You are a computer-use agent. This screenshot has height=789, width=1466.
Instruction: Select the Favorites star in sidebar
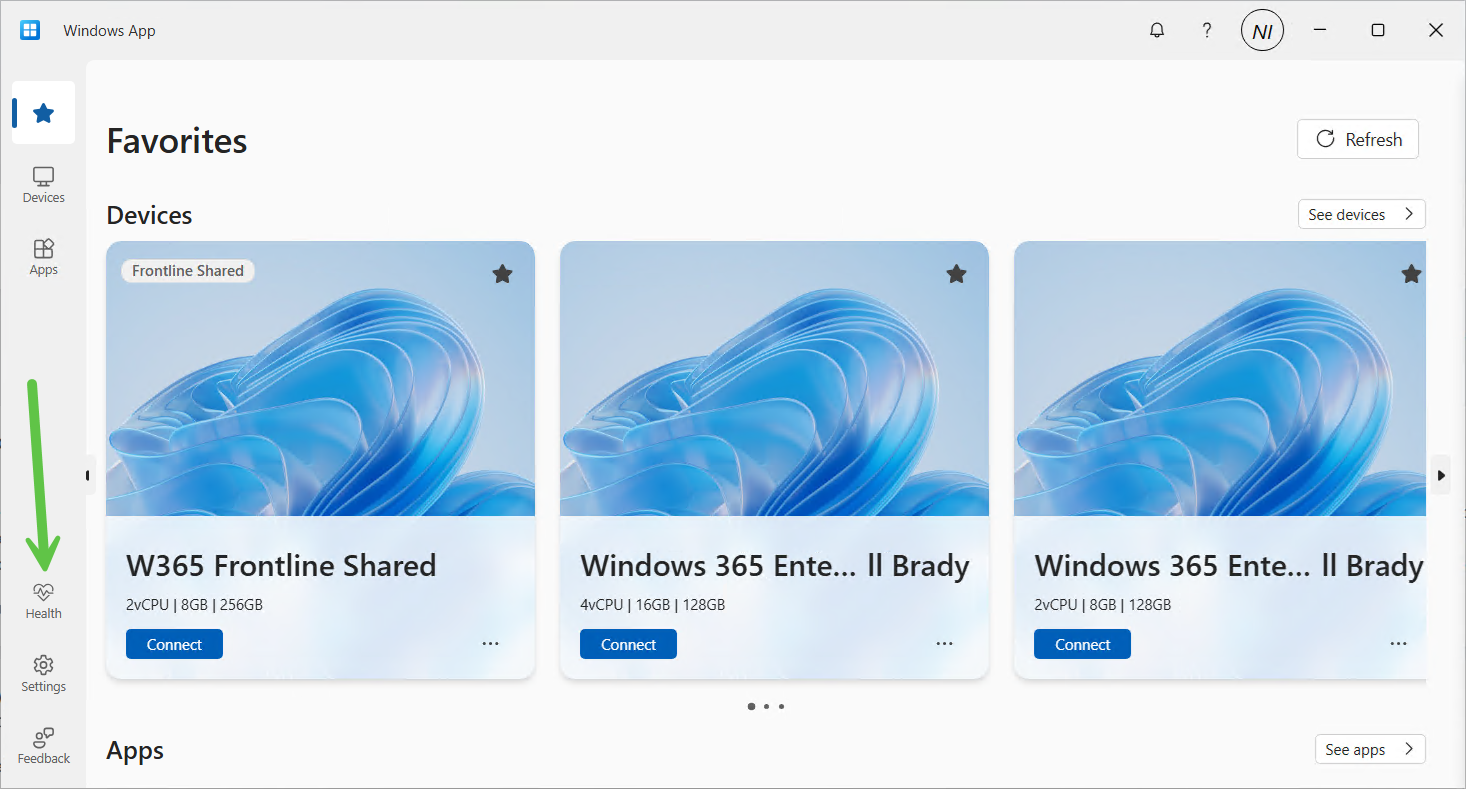(43, 113)
